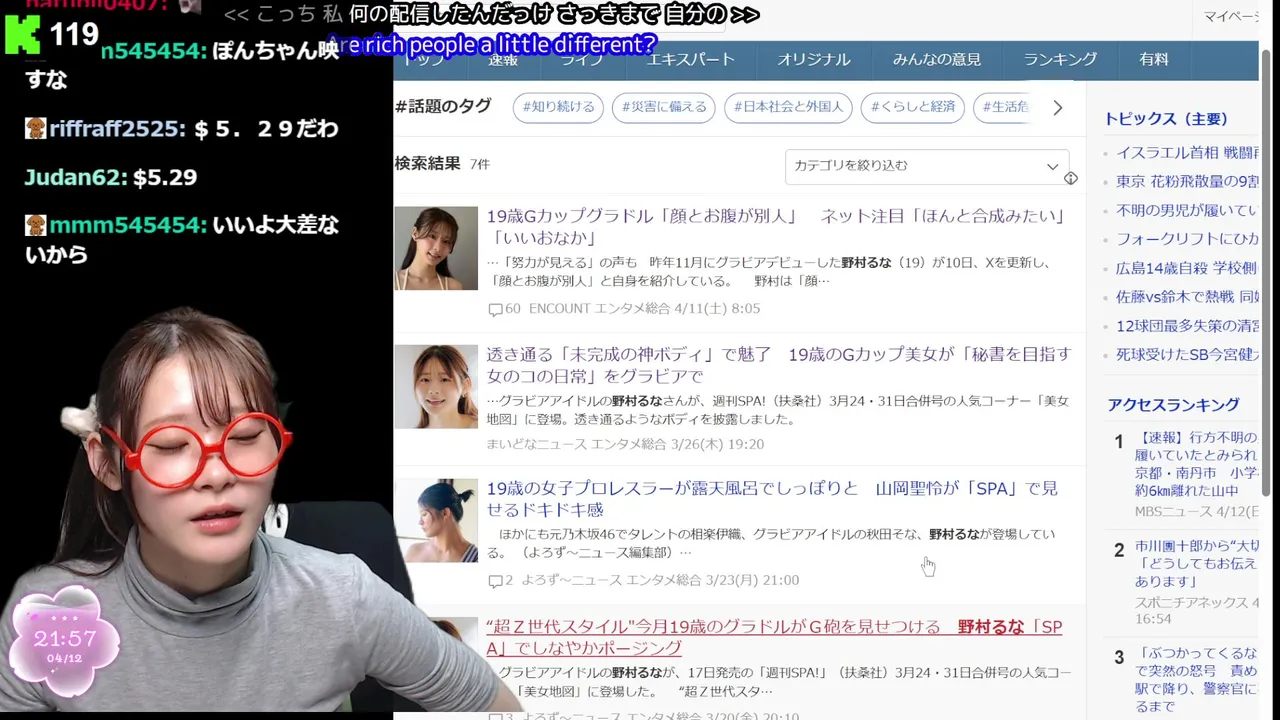Click the 検索結果 7件 results count
This screenshot has width=1280, height=720.
[442, 164]
